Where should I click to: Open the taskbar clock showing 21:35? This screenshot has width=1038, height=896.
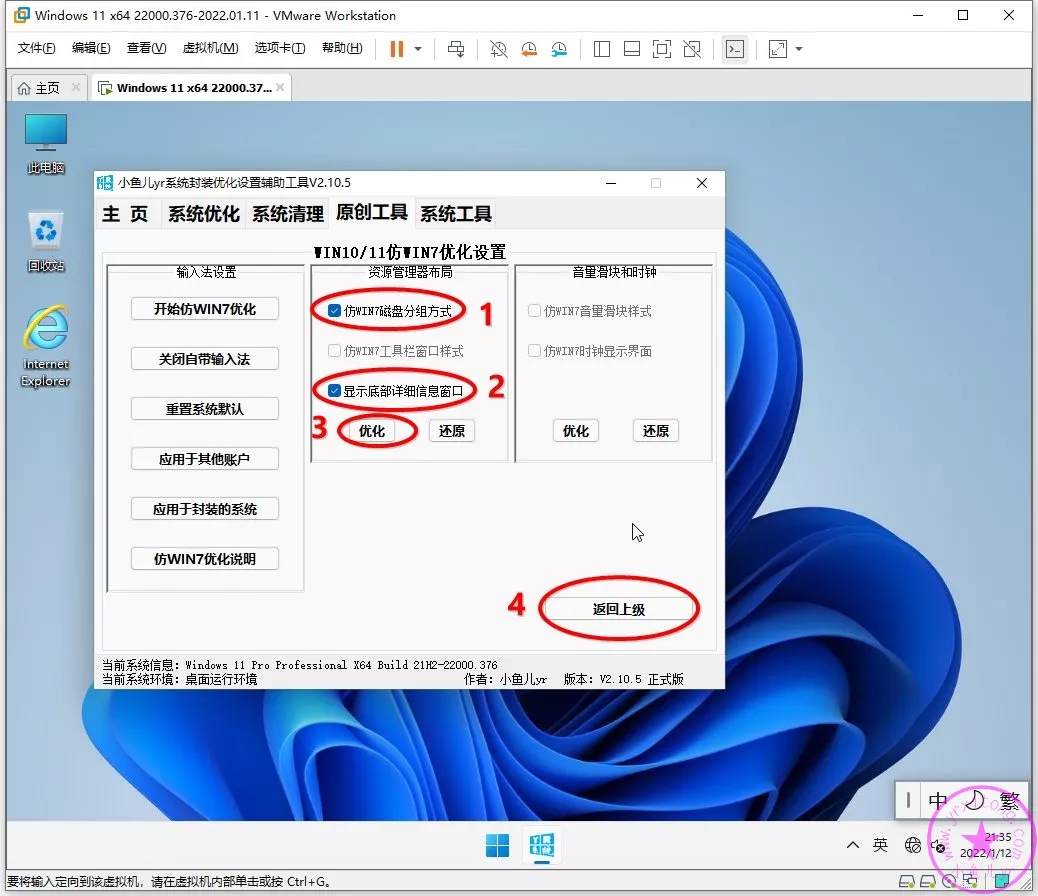coord(986,845)
